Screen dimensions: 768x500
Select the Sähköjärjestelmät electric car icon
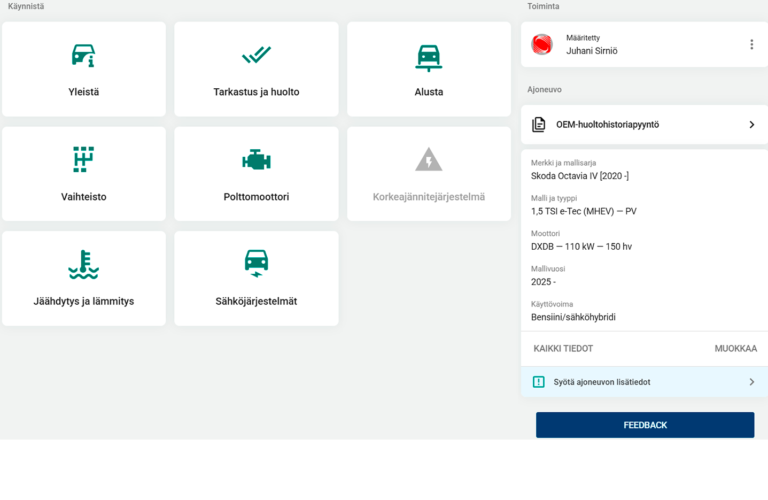[256, 263]
